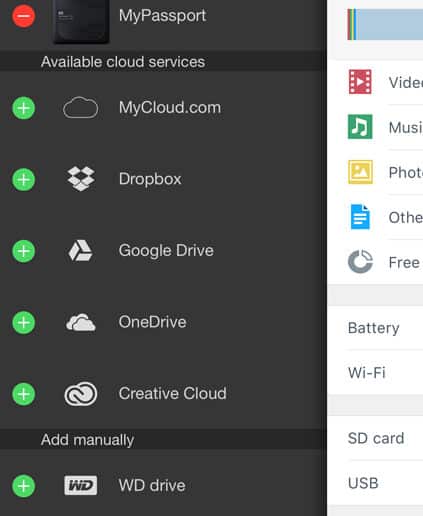Select the Wi-Fi settings row

[375, 372]
